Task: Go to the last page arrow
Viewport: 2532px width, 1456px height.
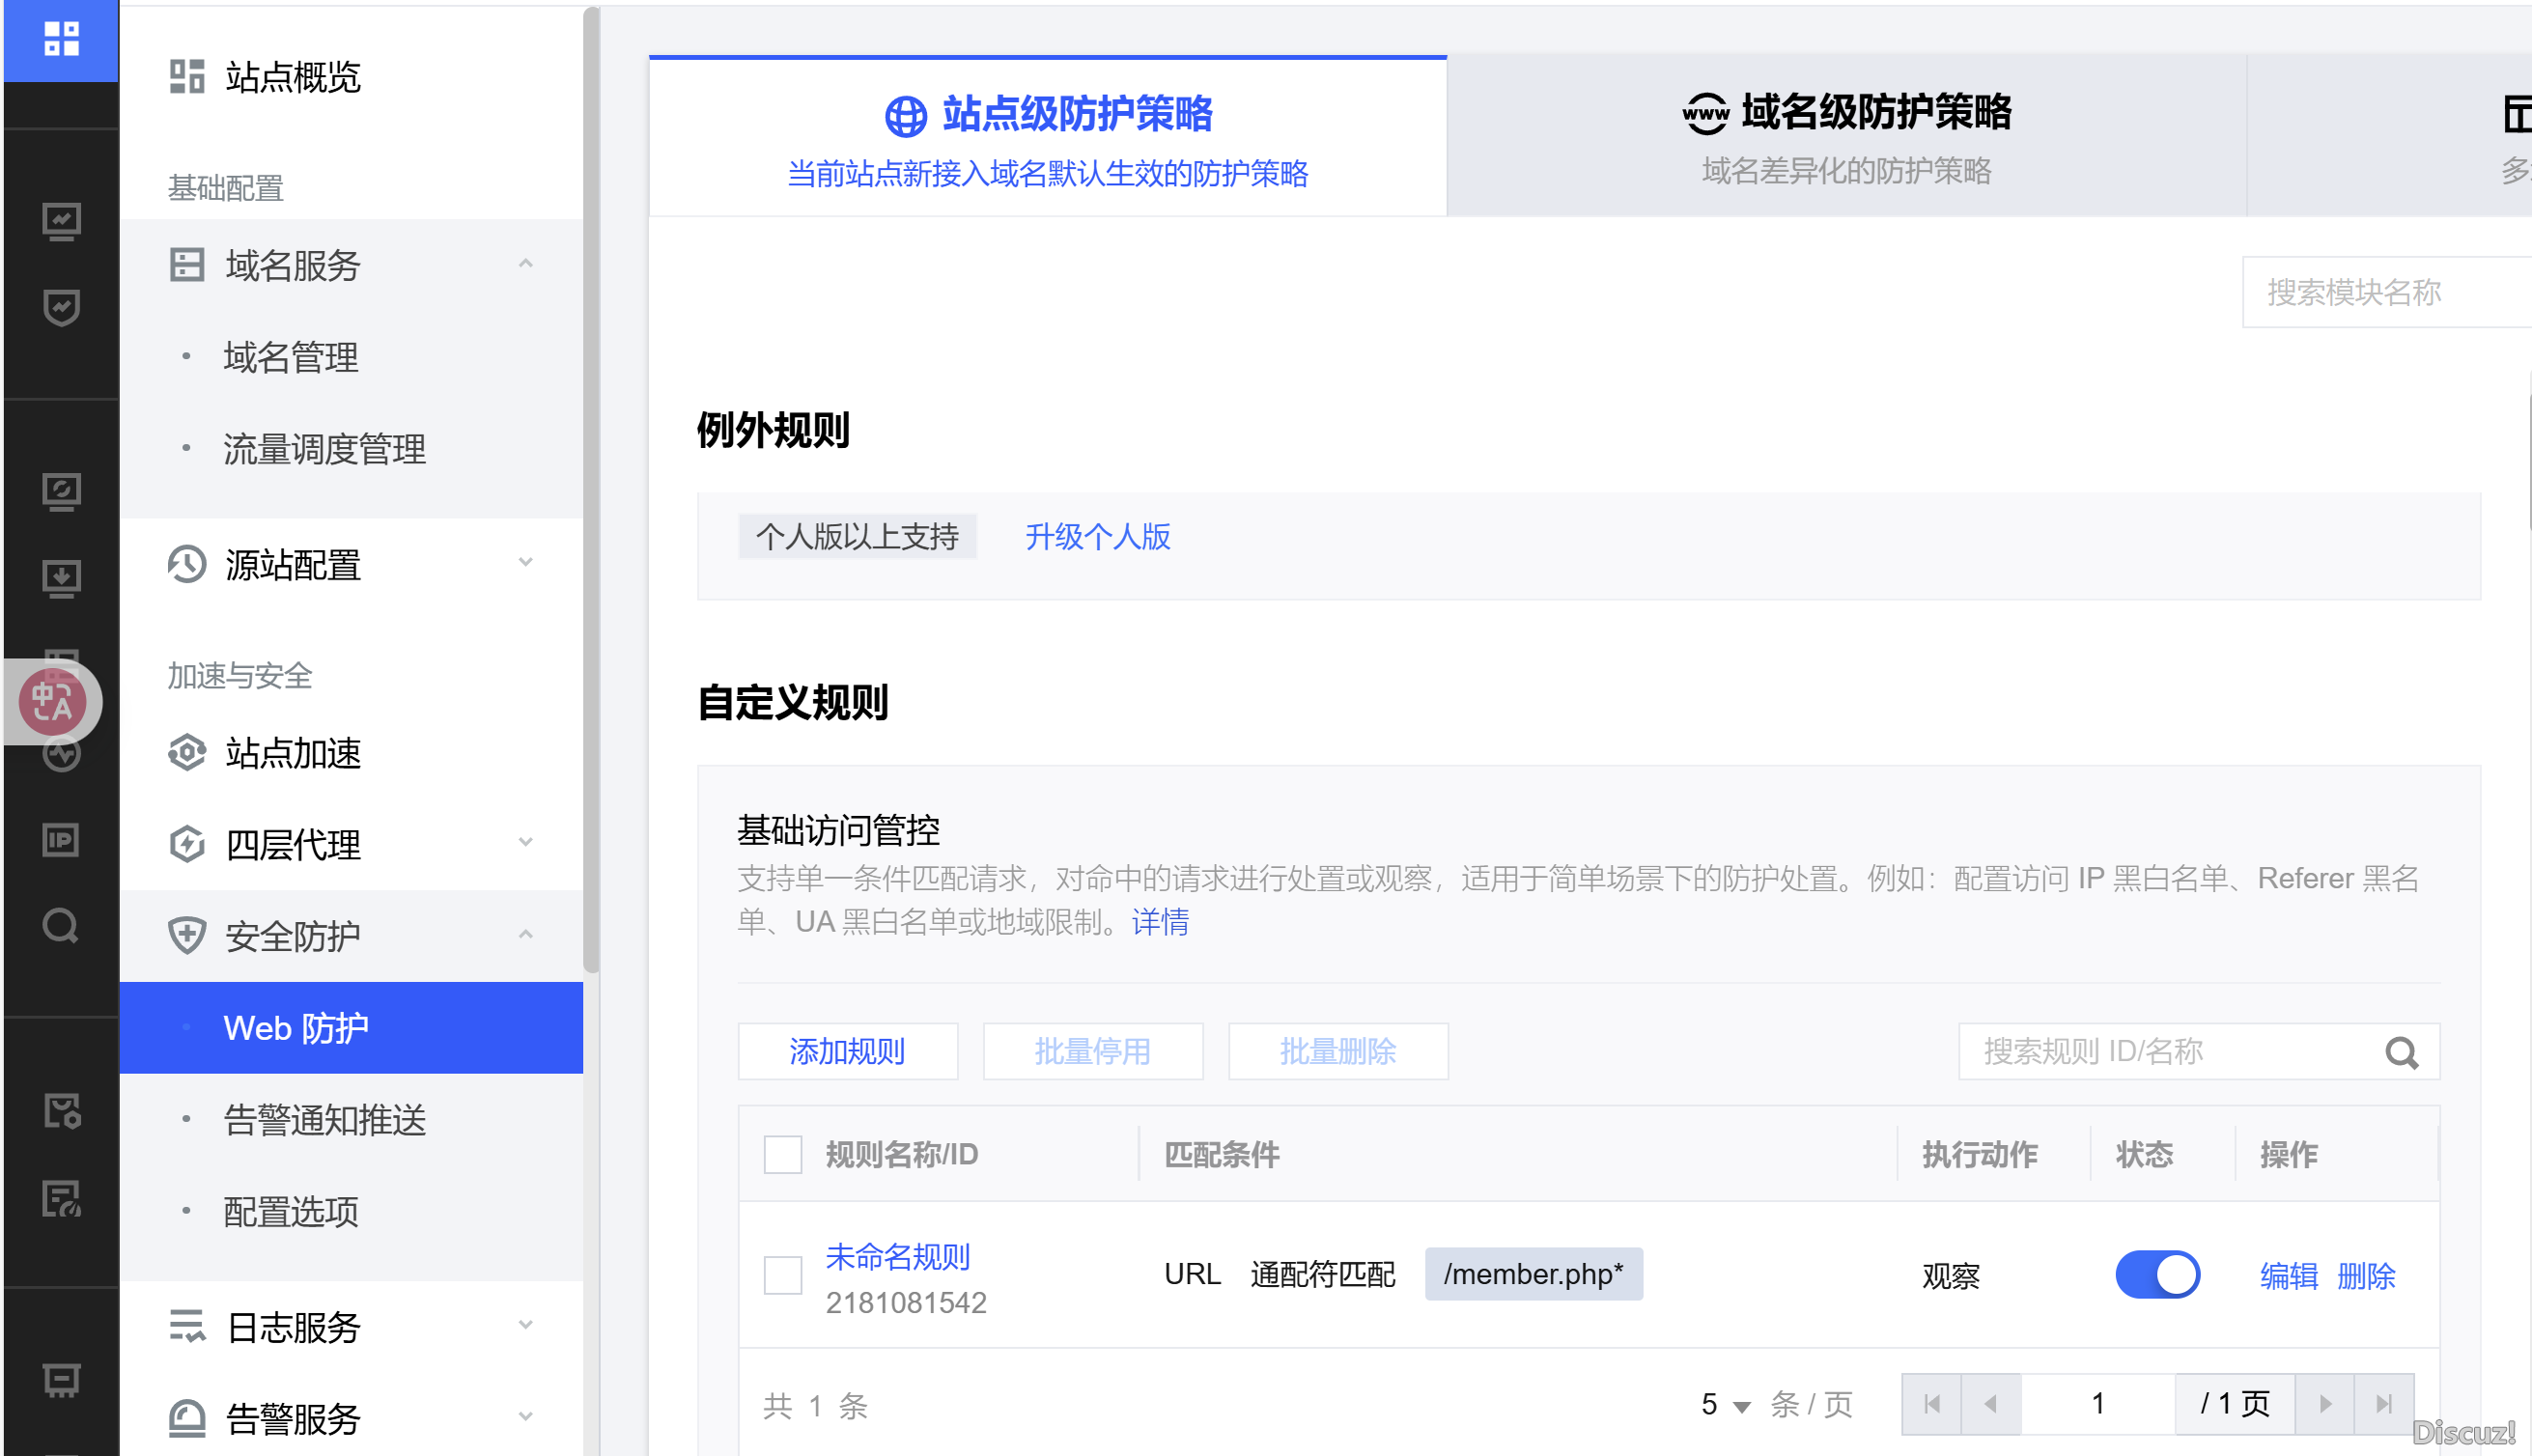Action: coord(2384,1404)
